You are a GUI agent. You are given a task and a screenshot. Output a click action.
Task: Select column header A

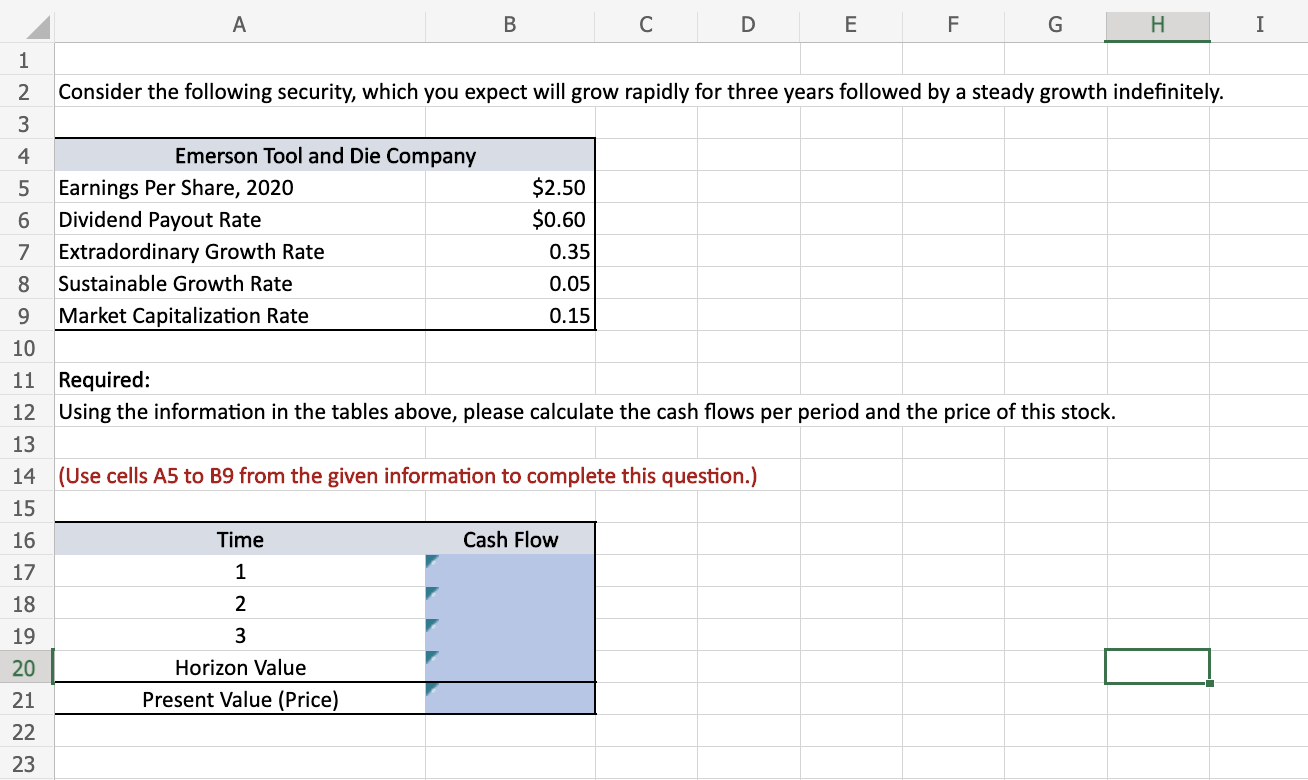239,25
